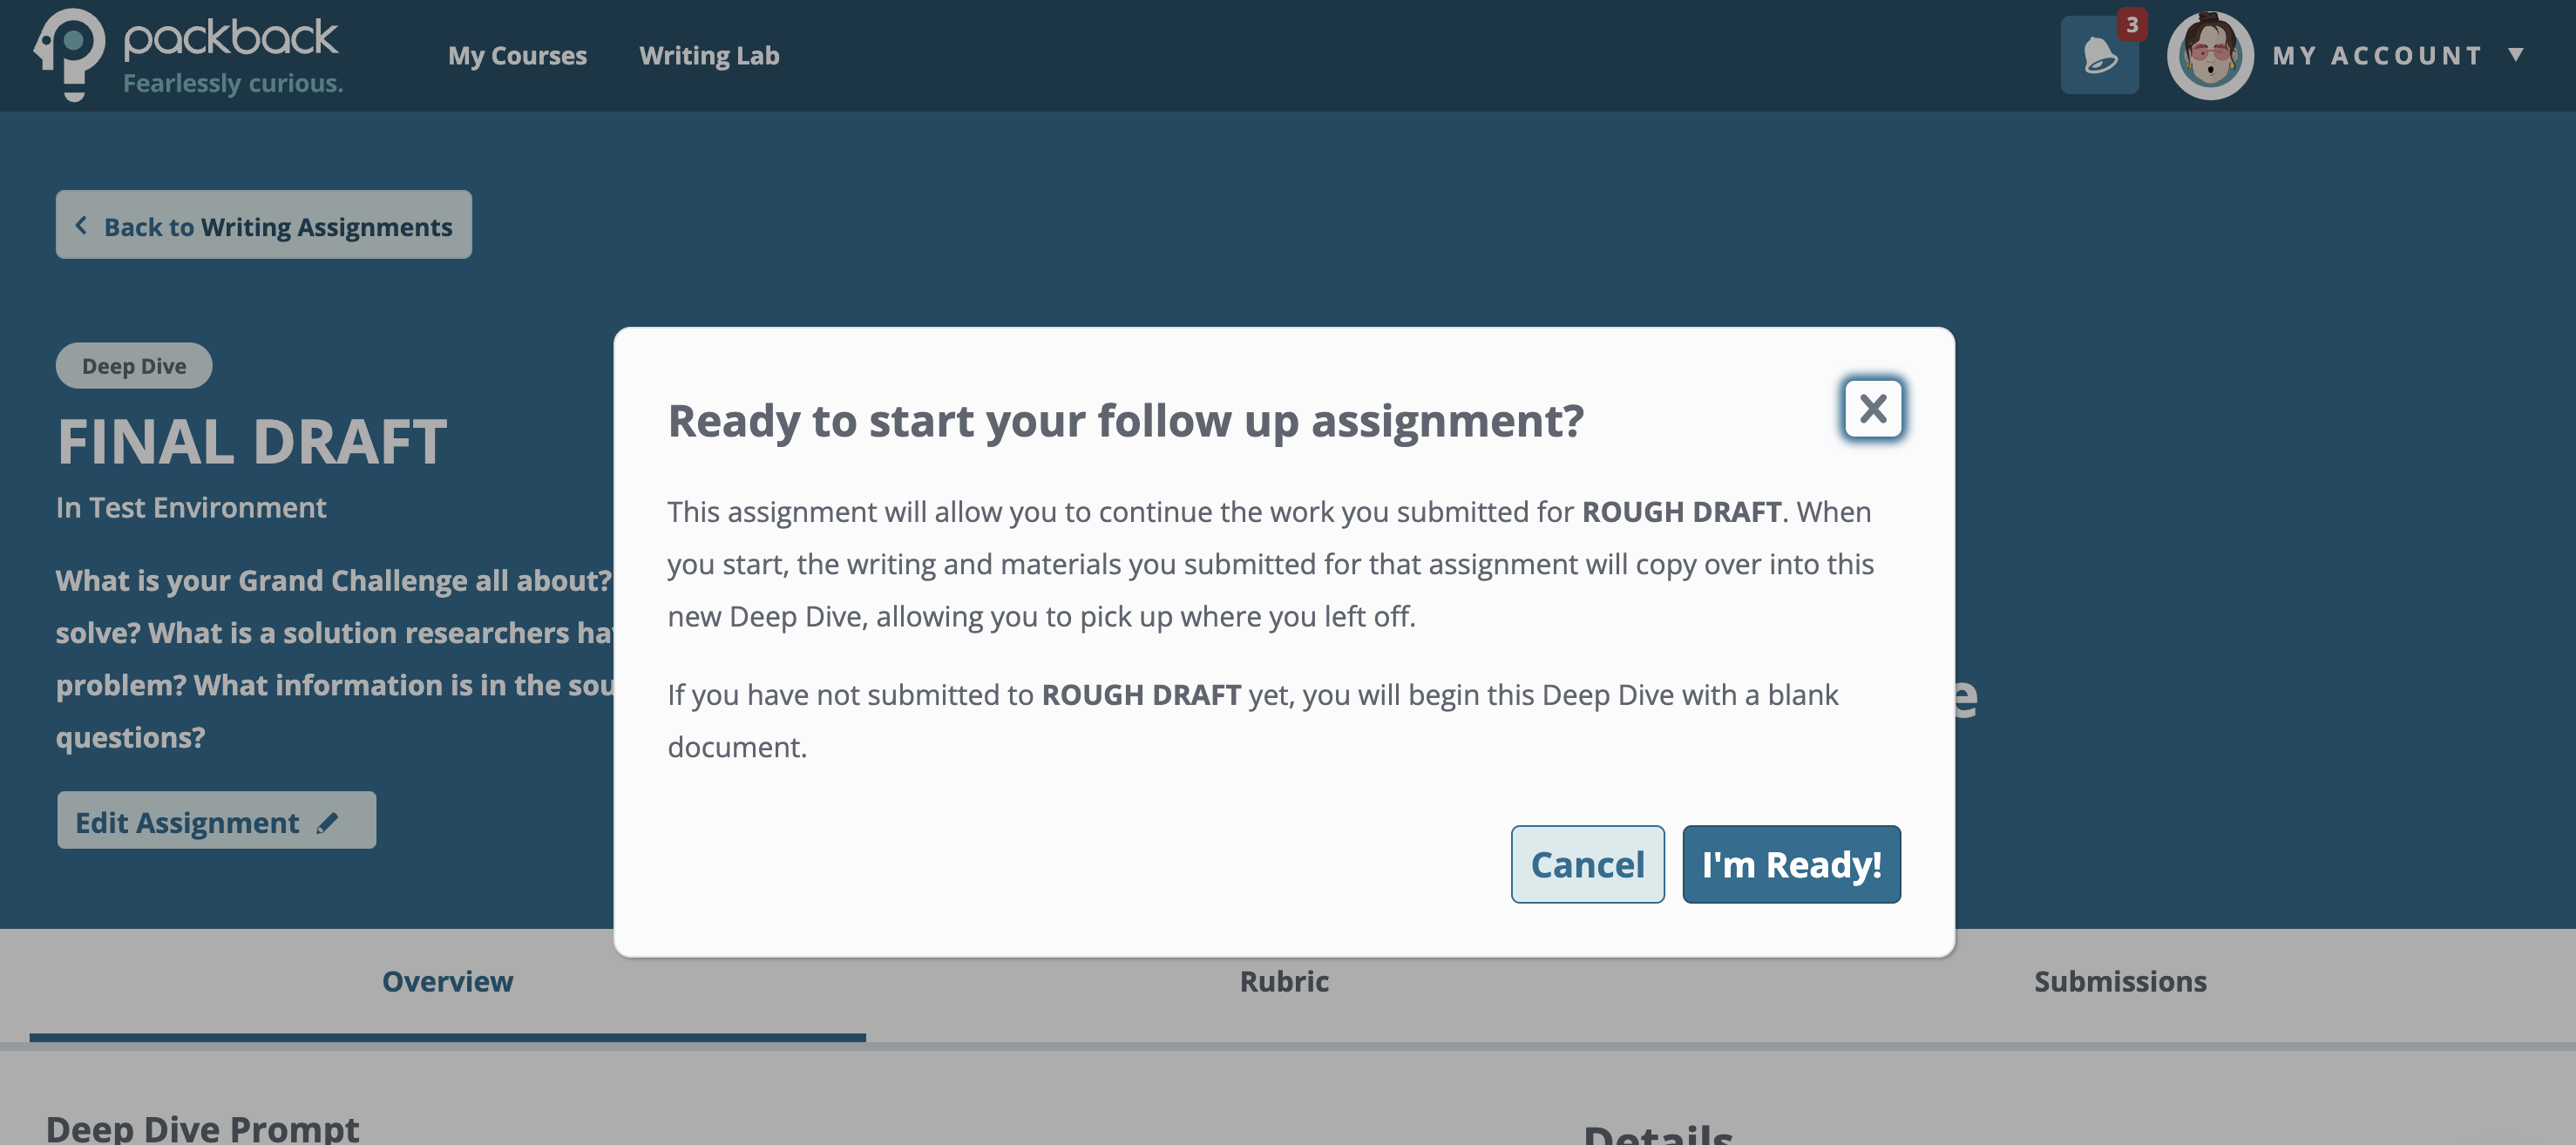The width and height of the screenshot is (2576, 1145).
Task: Select the Packback wordmark in the header
Action: (x=228, y=38)
